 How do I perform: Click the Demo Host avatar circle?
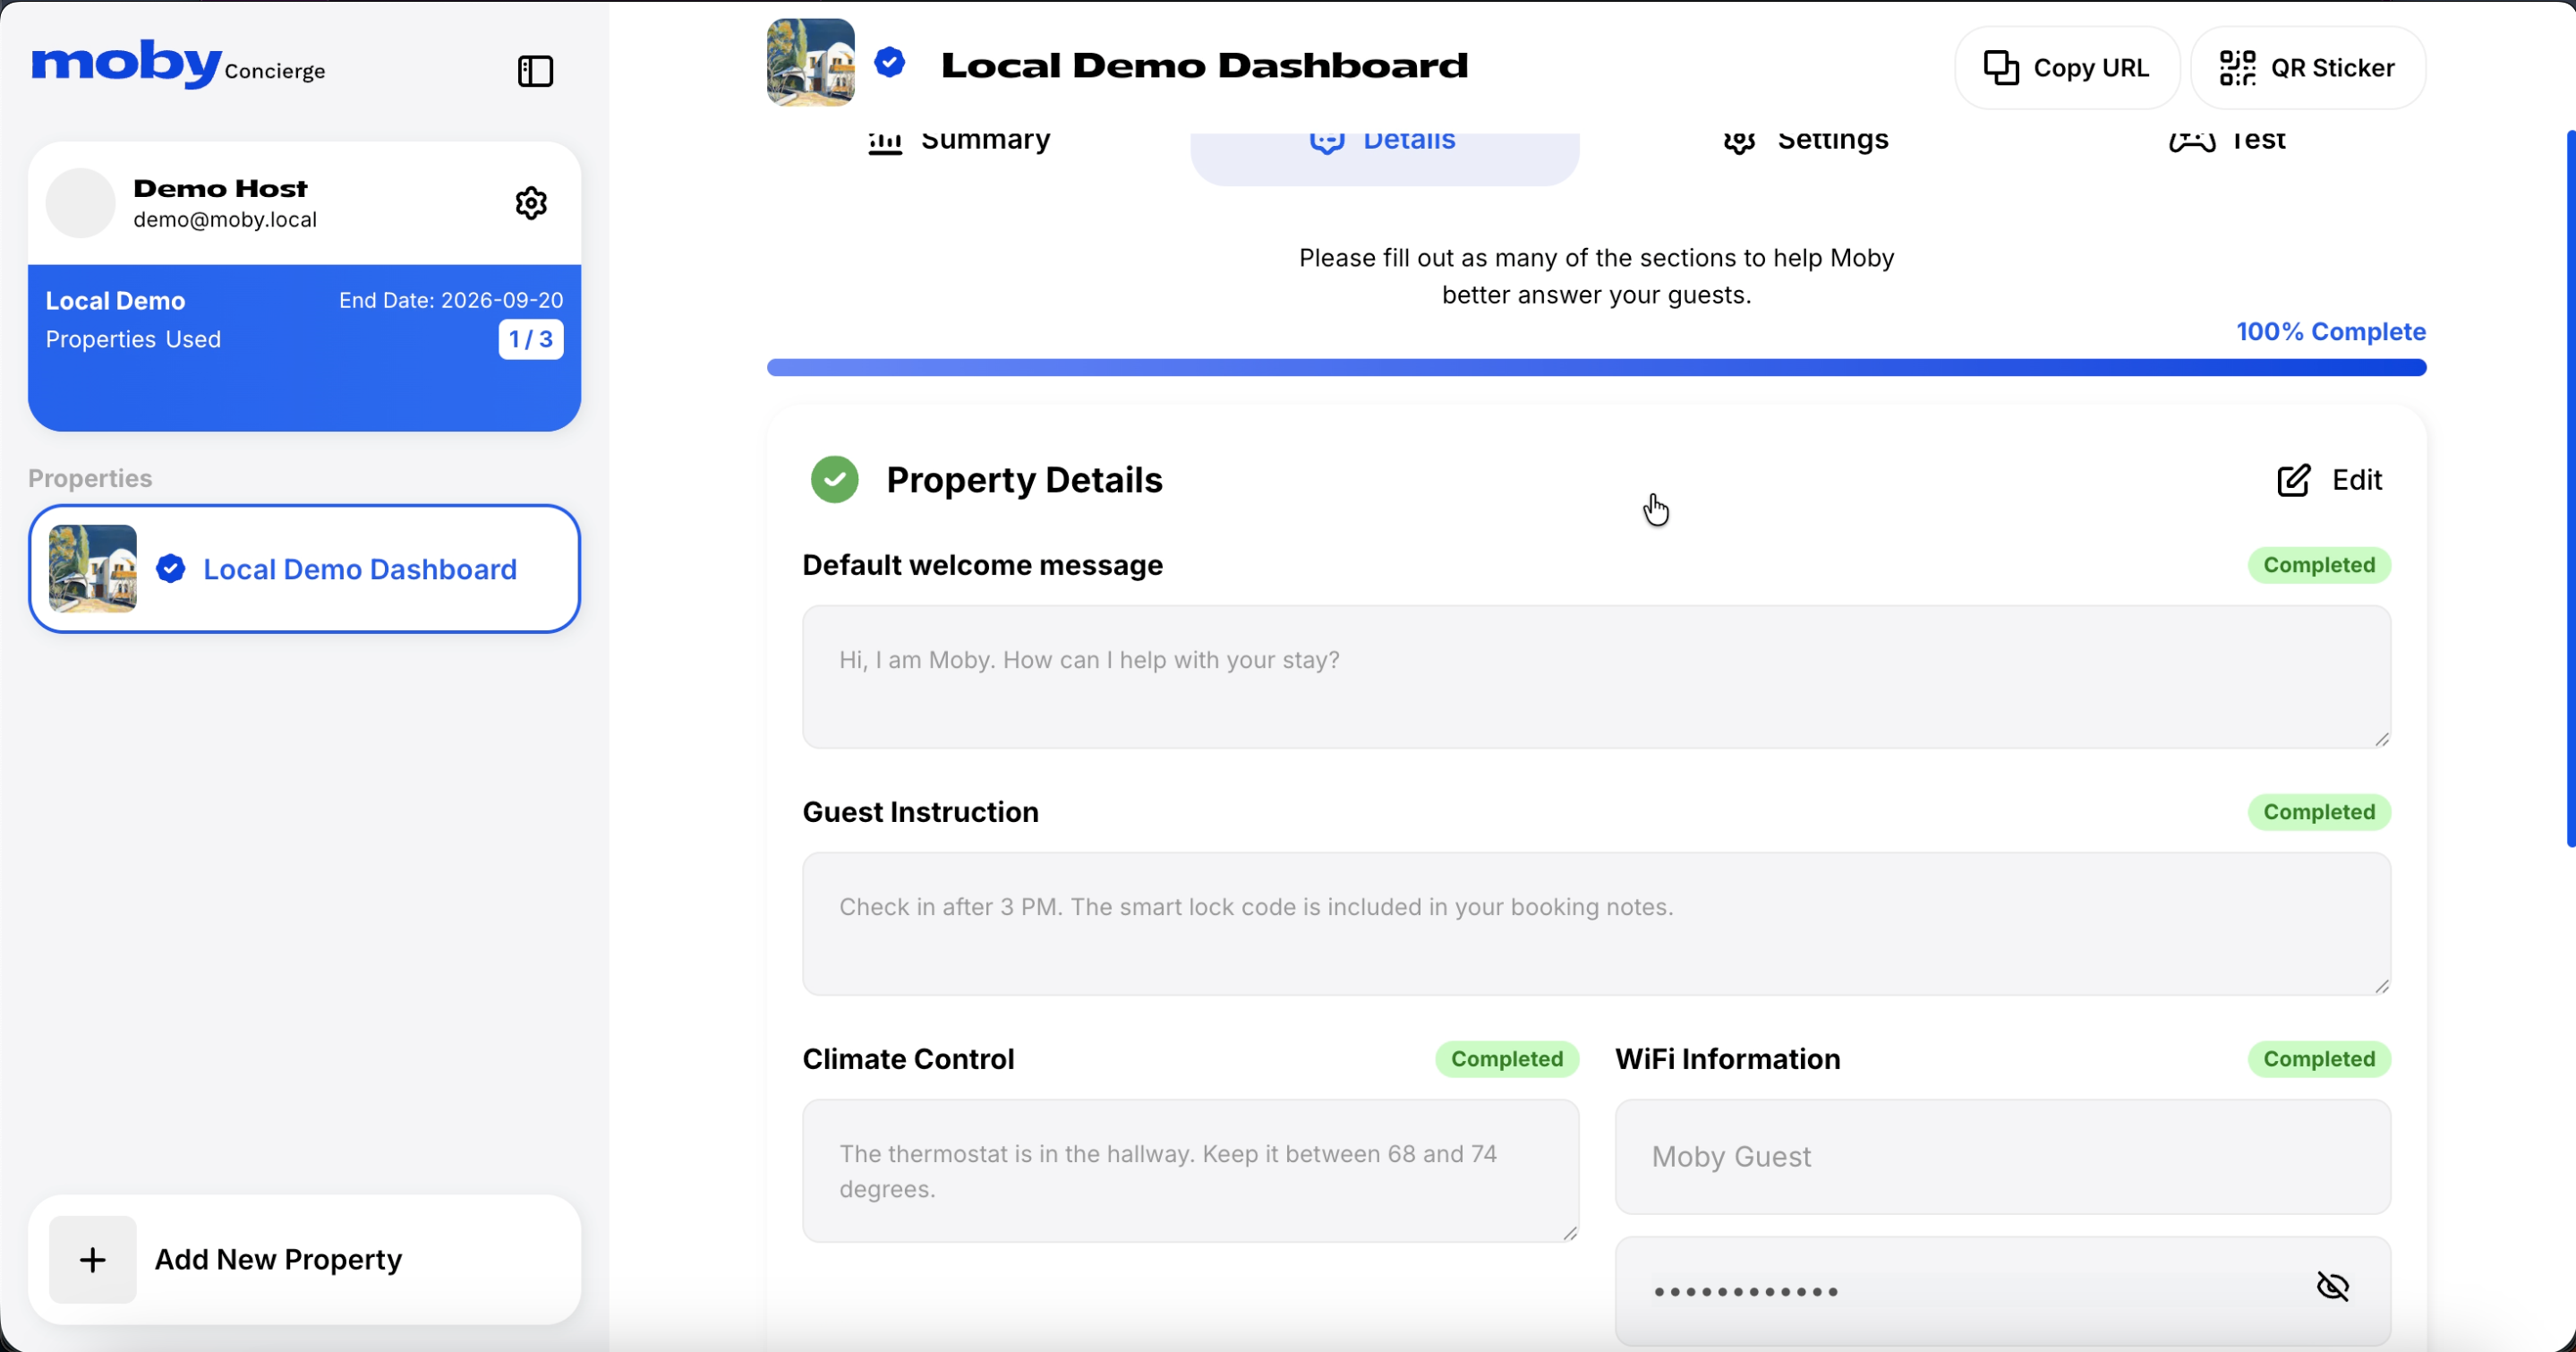pyautogui.click(x=81, y=203)
